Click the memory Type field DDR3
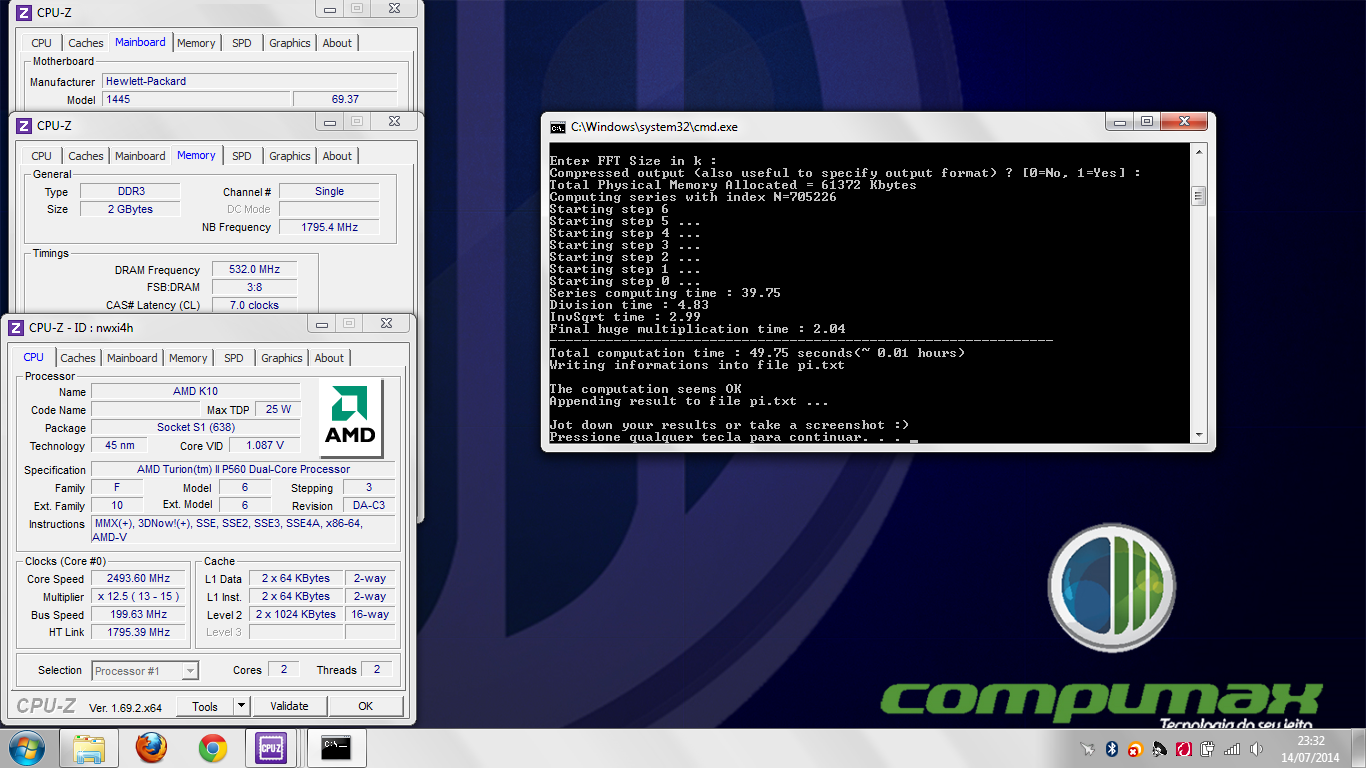The width and height of the screenshot is (1366, 768). 131,192
